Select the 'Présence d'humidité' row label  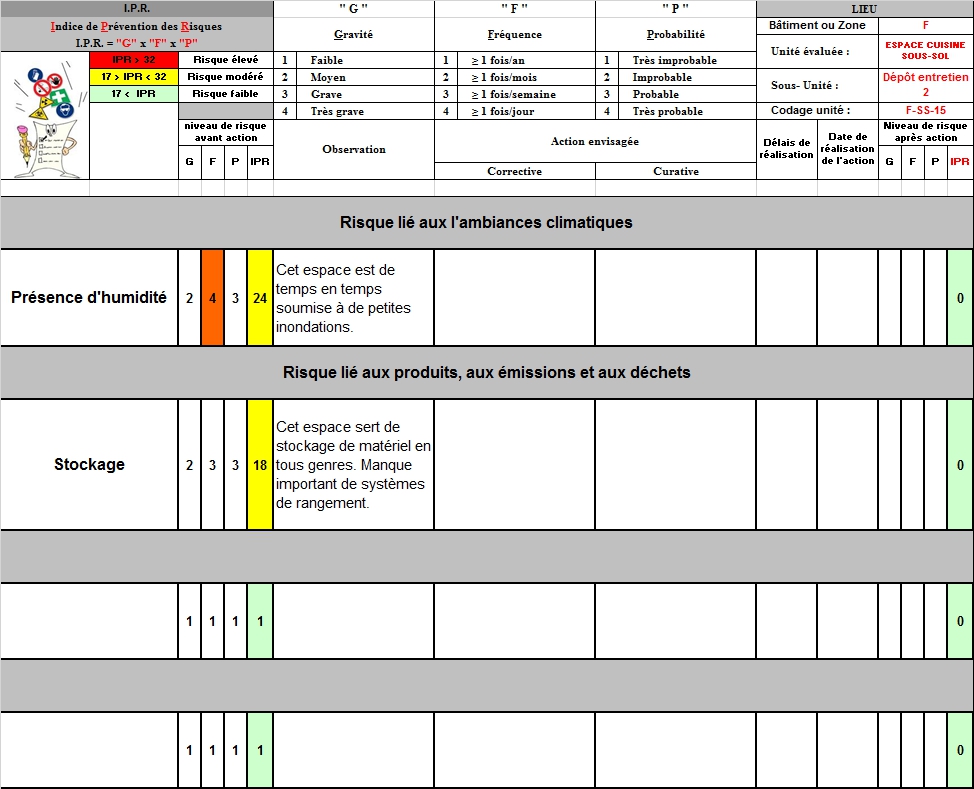pyautogui.click(x=89, y=298)
